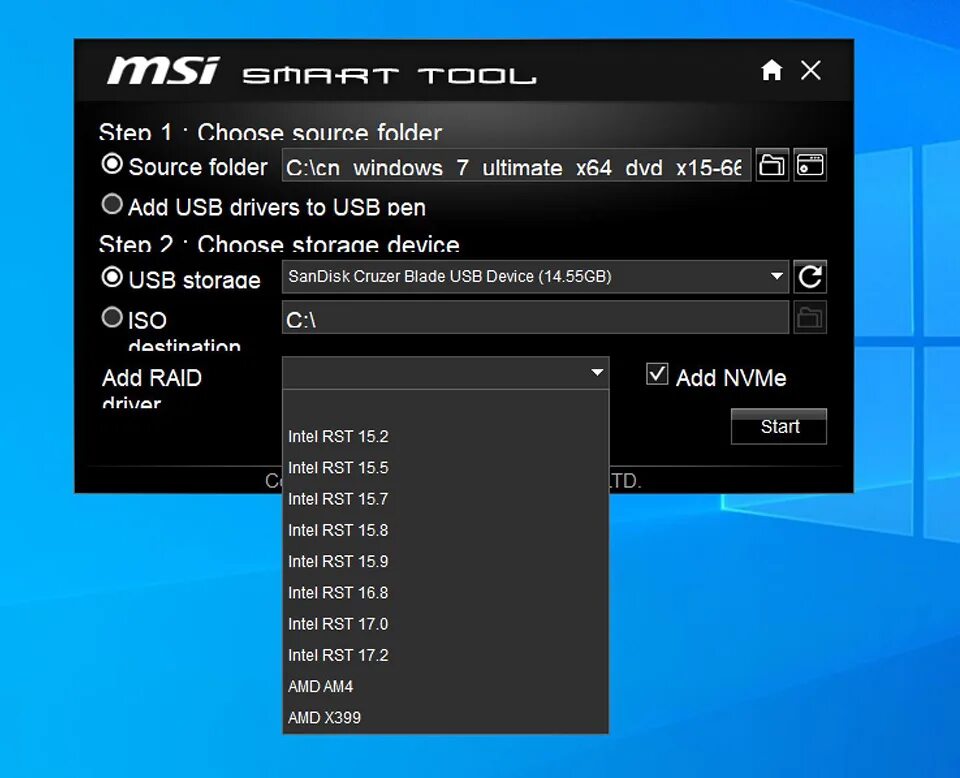Choose Intel RST 17.2 from the list
Screen dimensions: 960x778
pyautogui.click(x=338, y=655)
